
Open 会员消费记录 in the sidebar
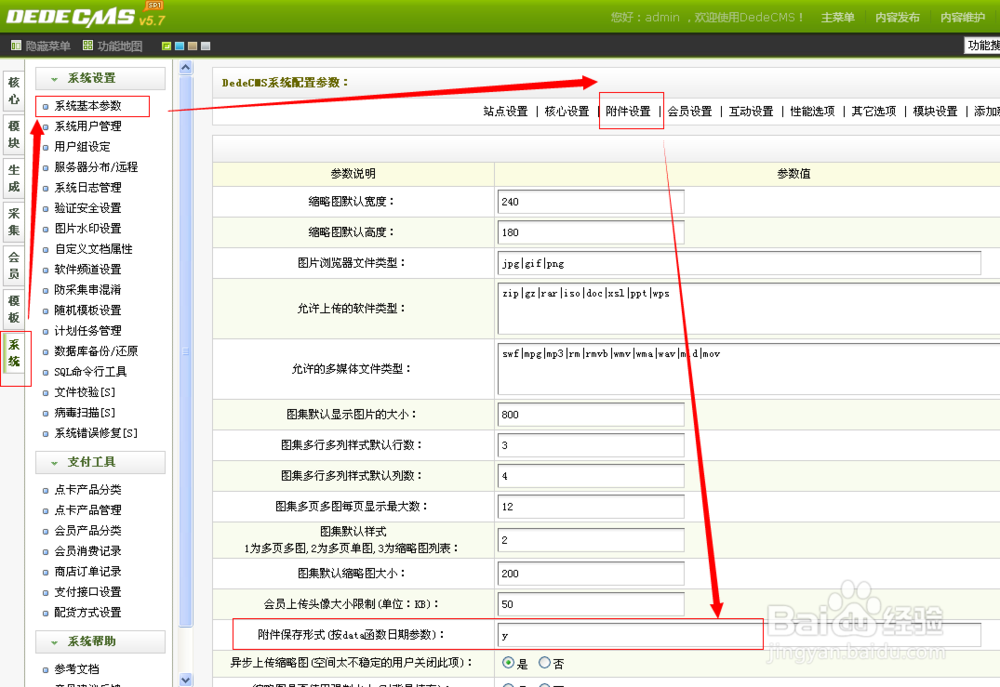tap(87, 551)
